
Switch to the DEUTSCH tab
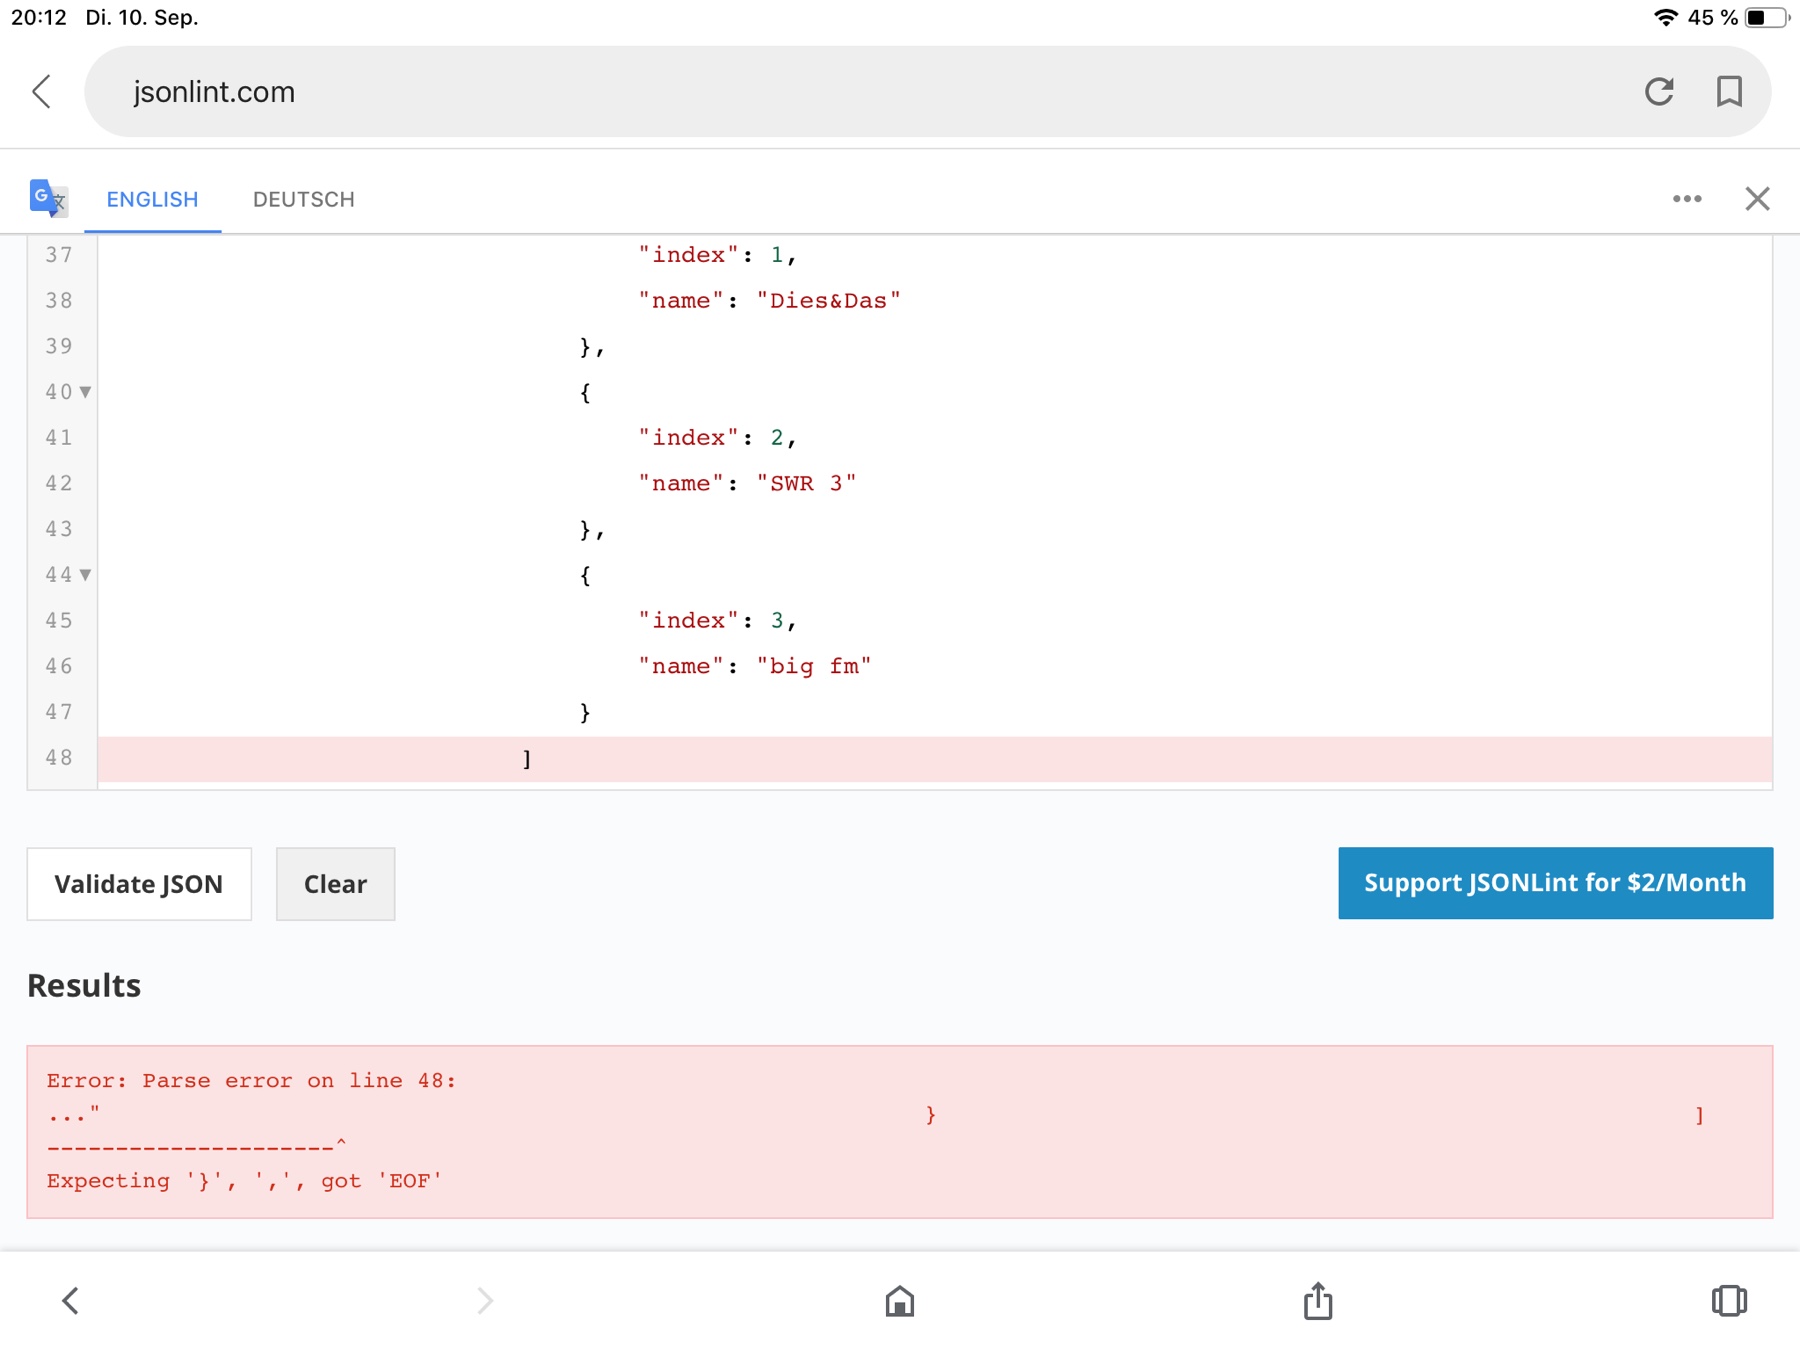303,199
